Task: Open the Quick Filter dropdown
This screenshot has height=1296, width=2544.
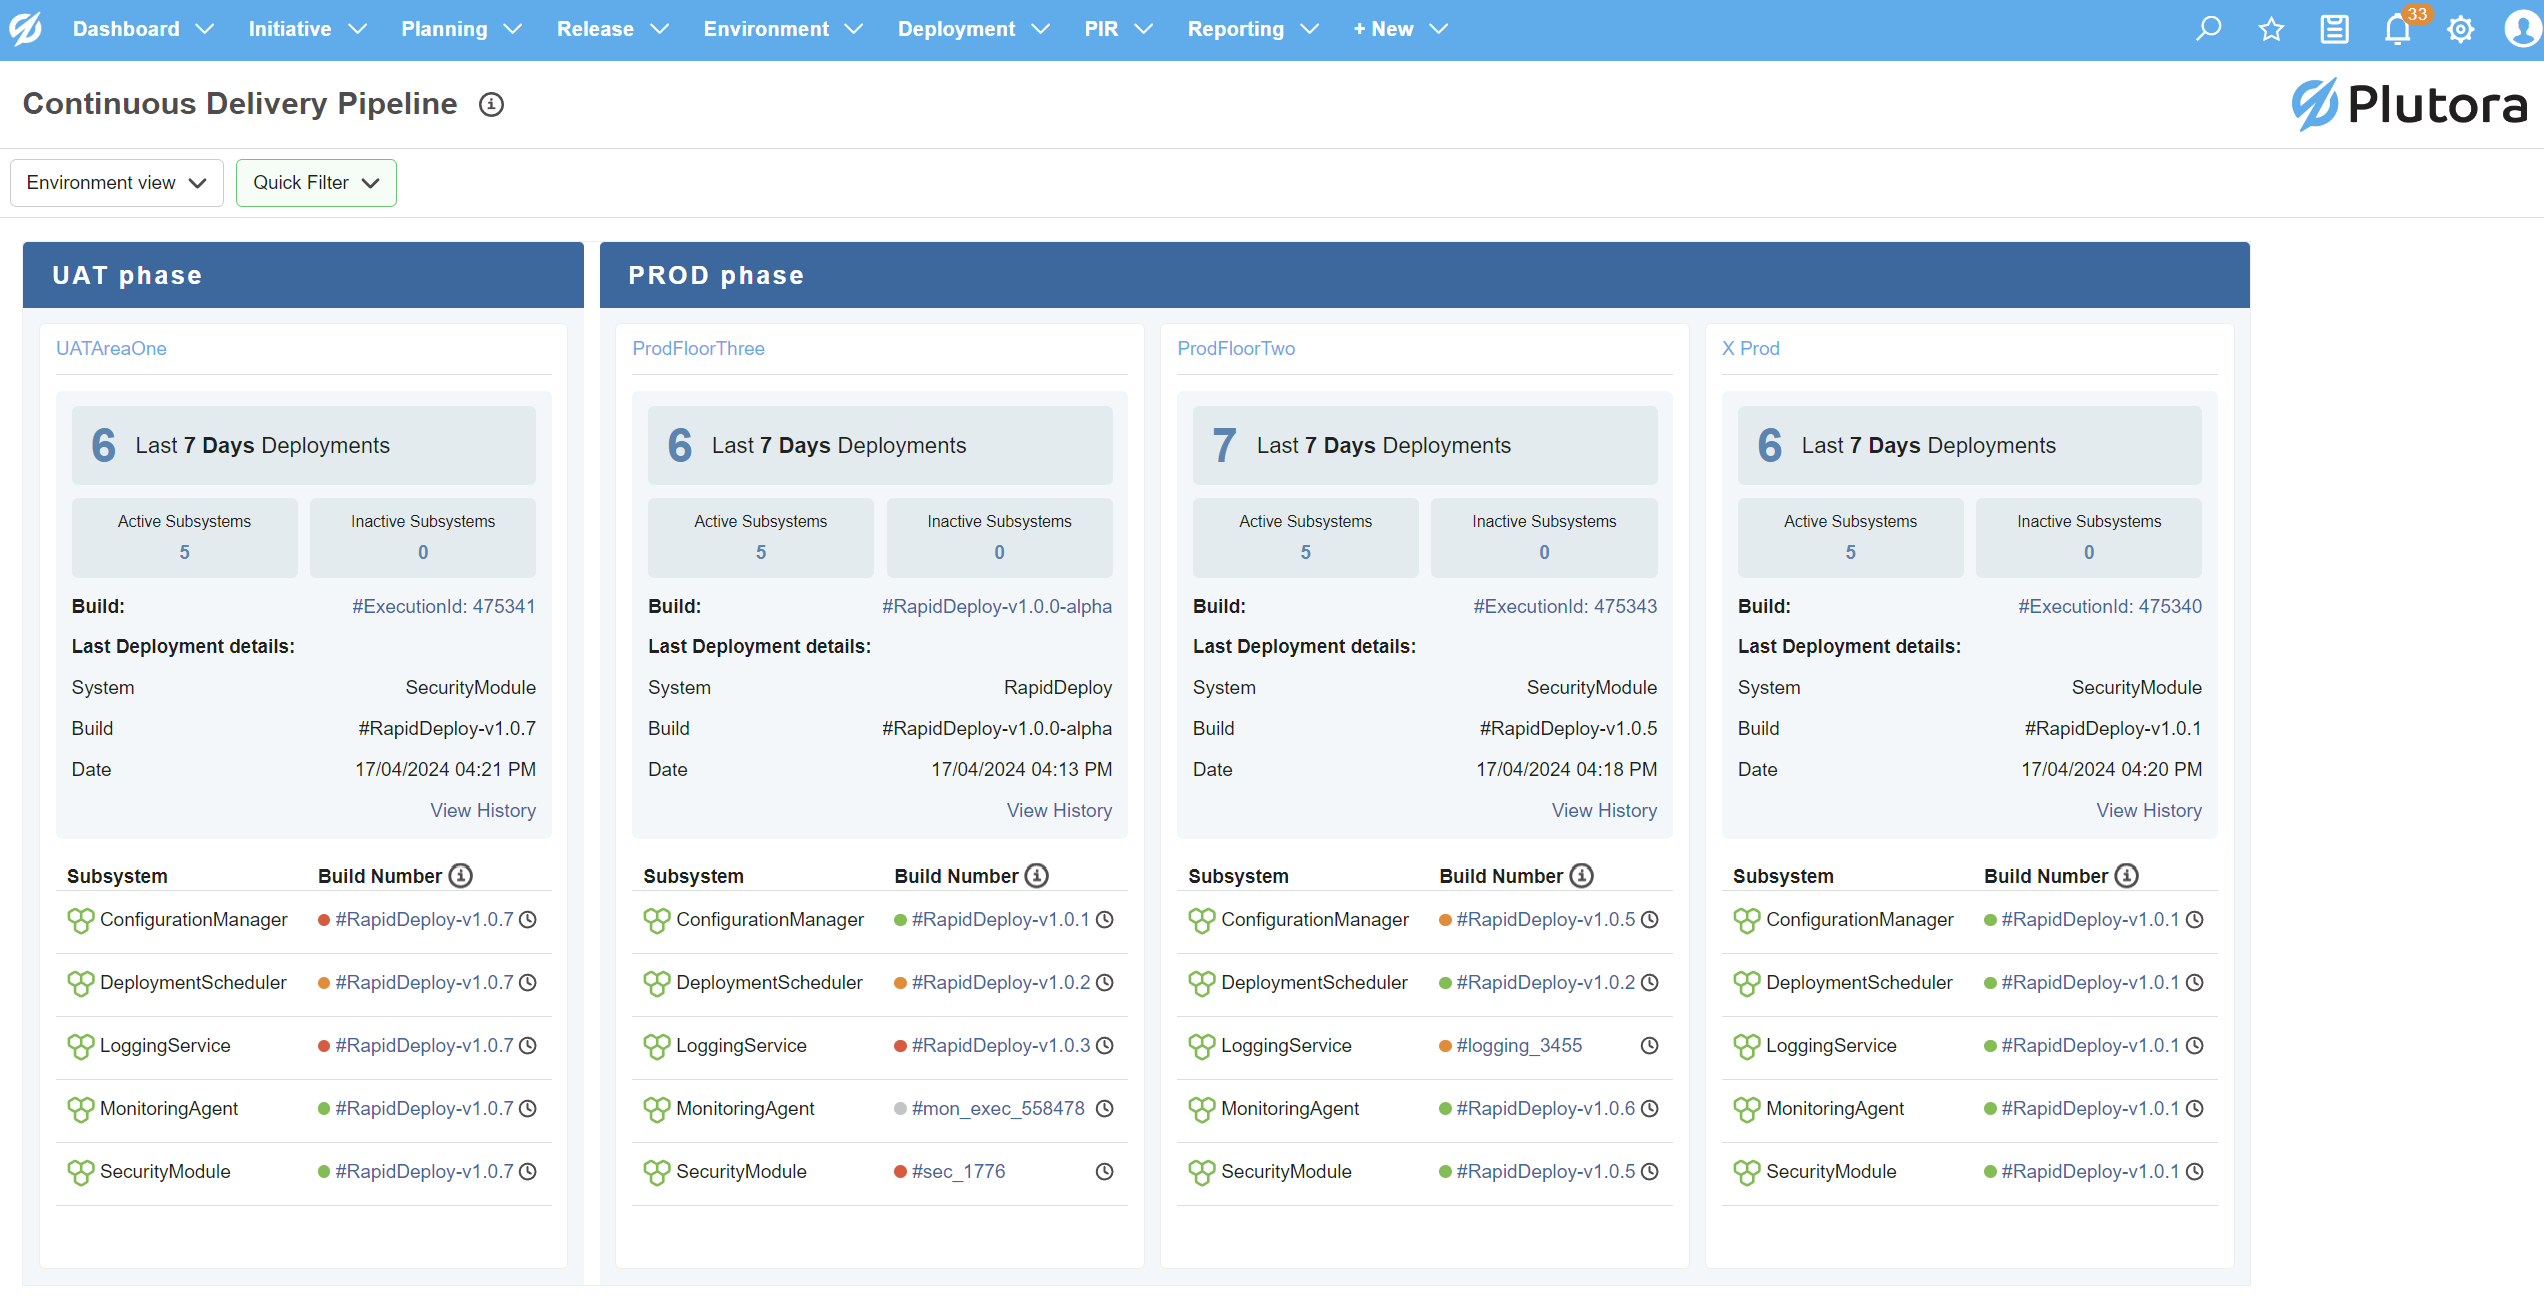Action: 316,183
